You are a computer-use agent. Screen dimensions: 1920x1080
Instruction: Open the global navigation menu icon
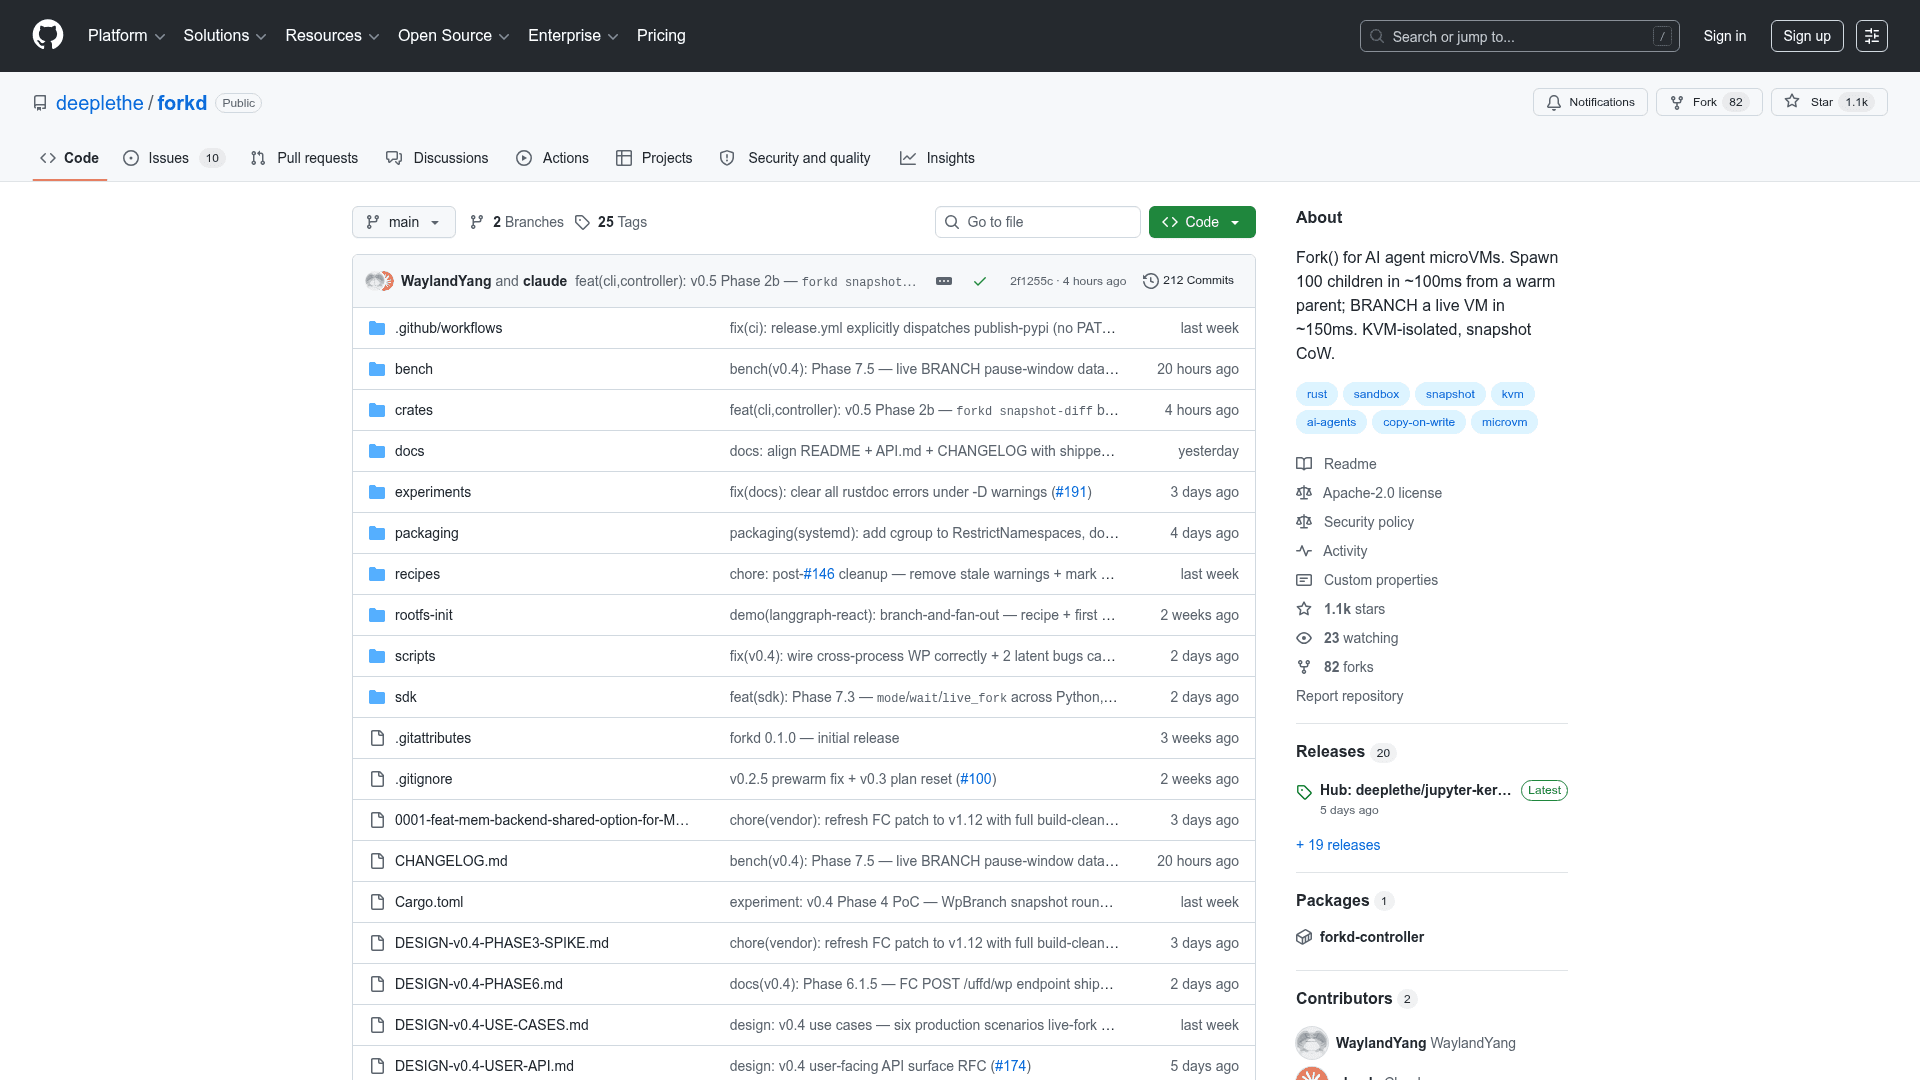tap(1872, 36)
